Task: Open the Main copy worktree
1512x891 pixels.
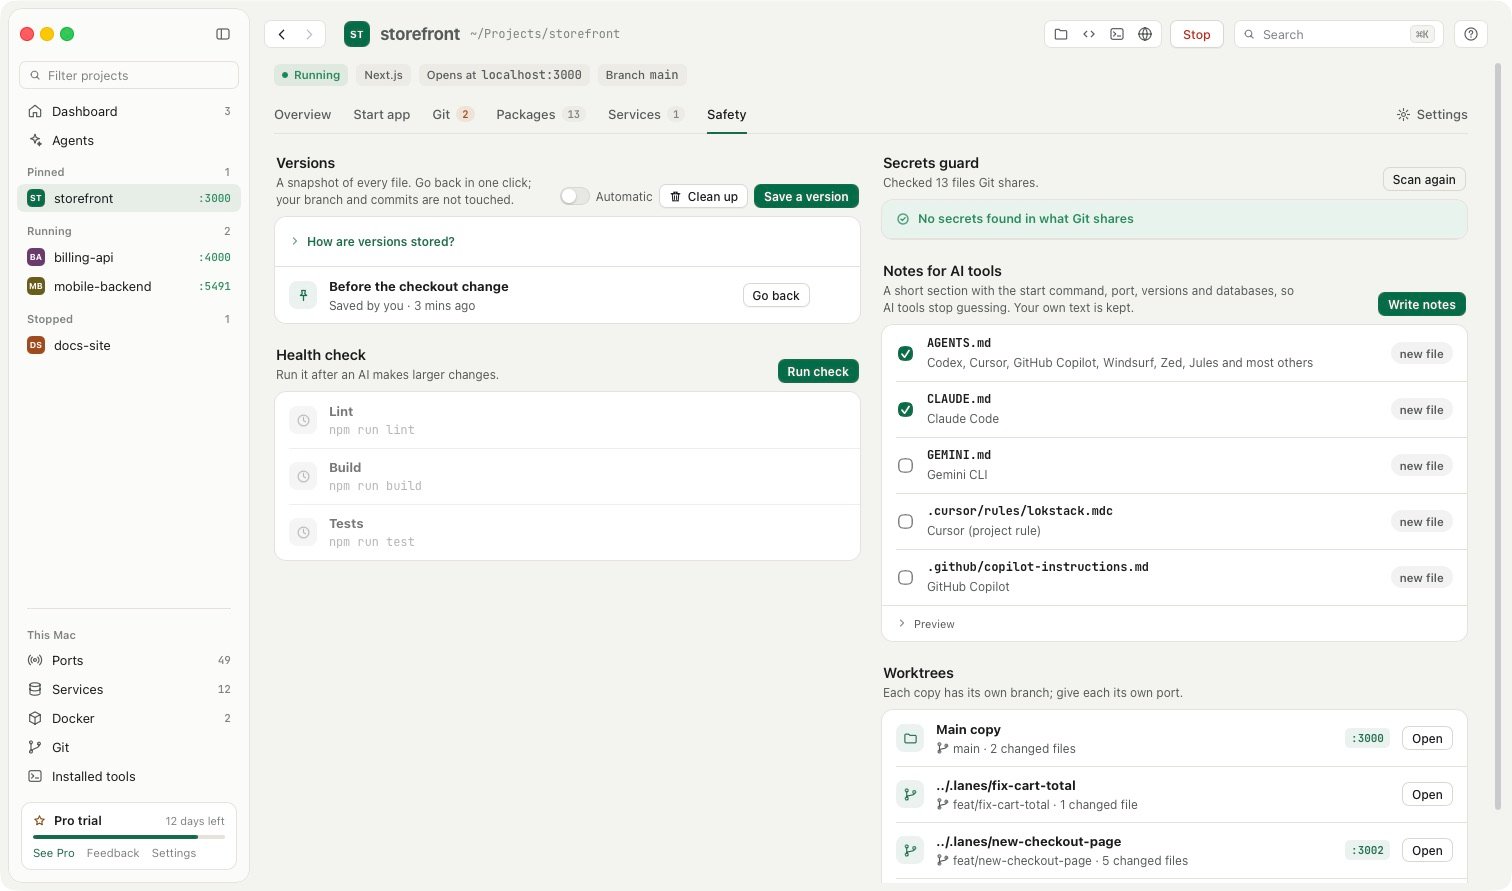Action: coord(1427,739)
